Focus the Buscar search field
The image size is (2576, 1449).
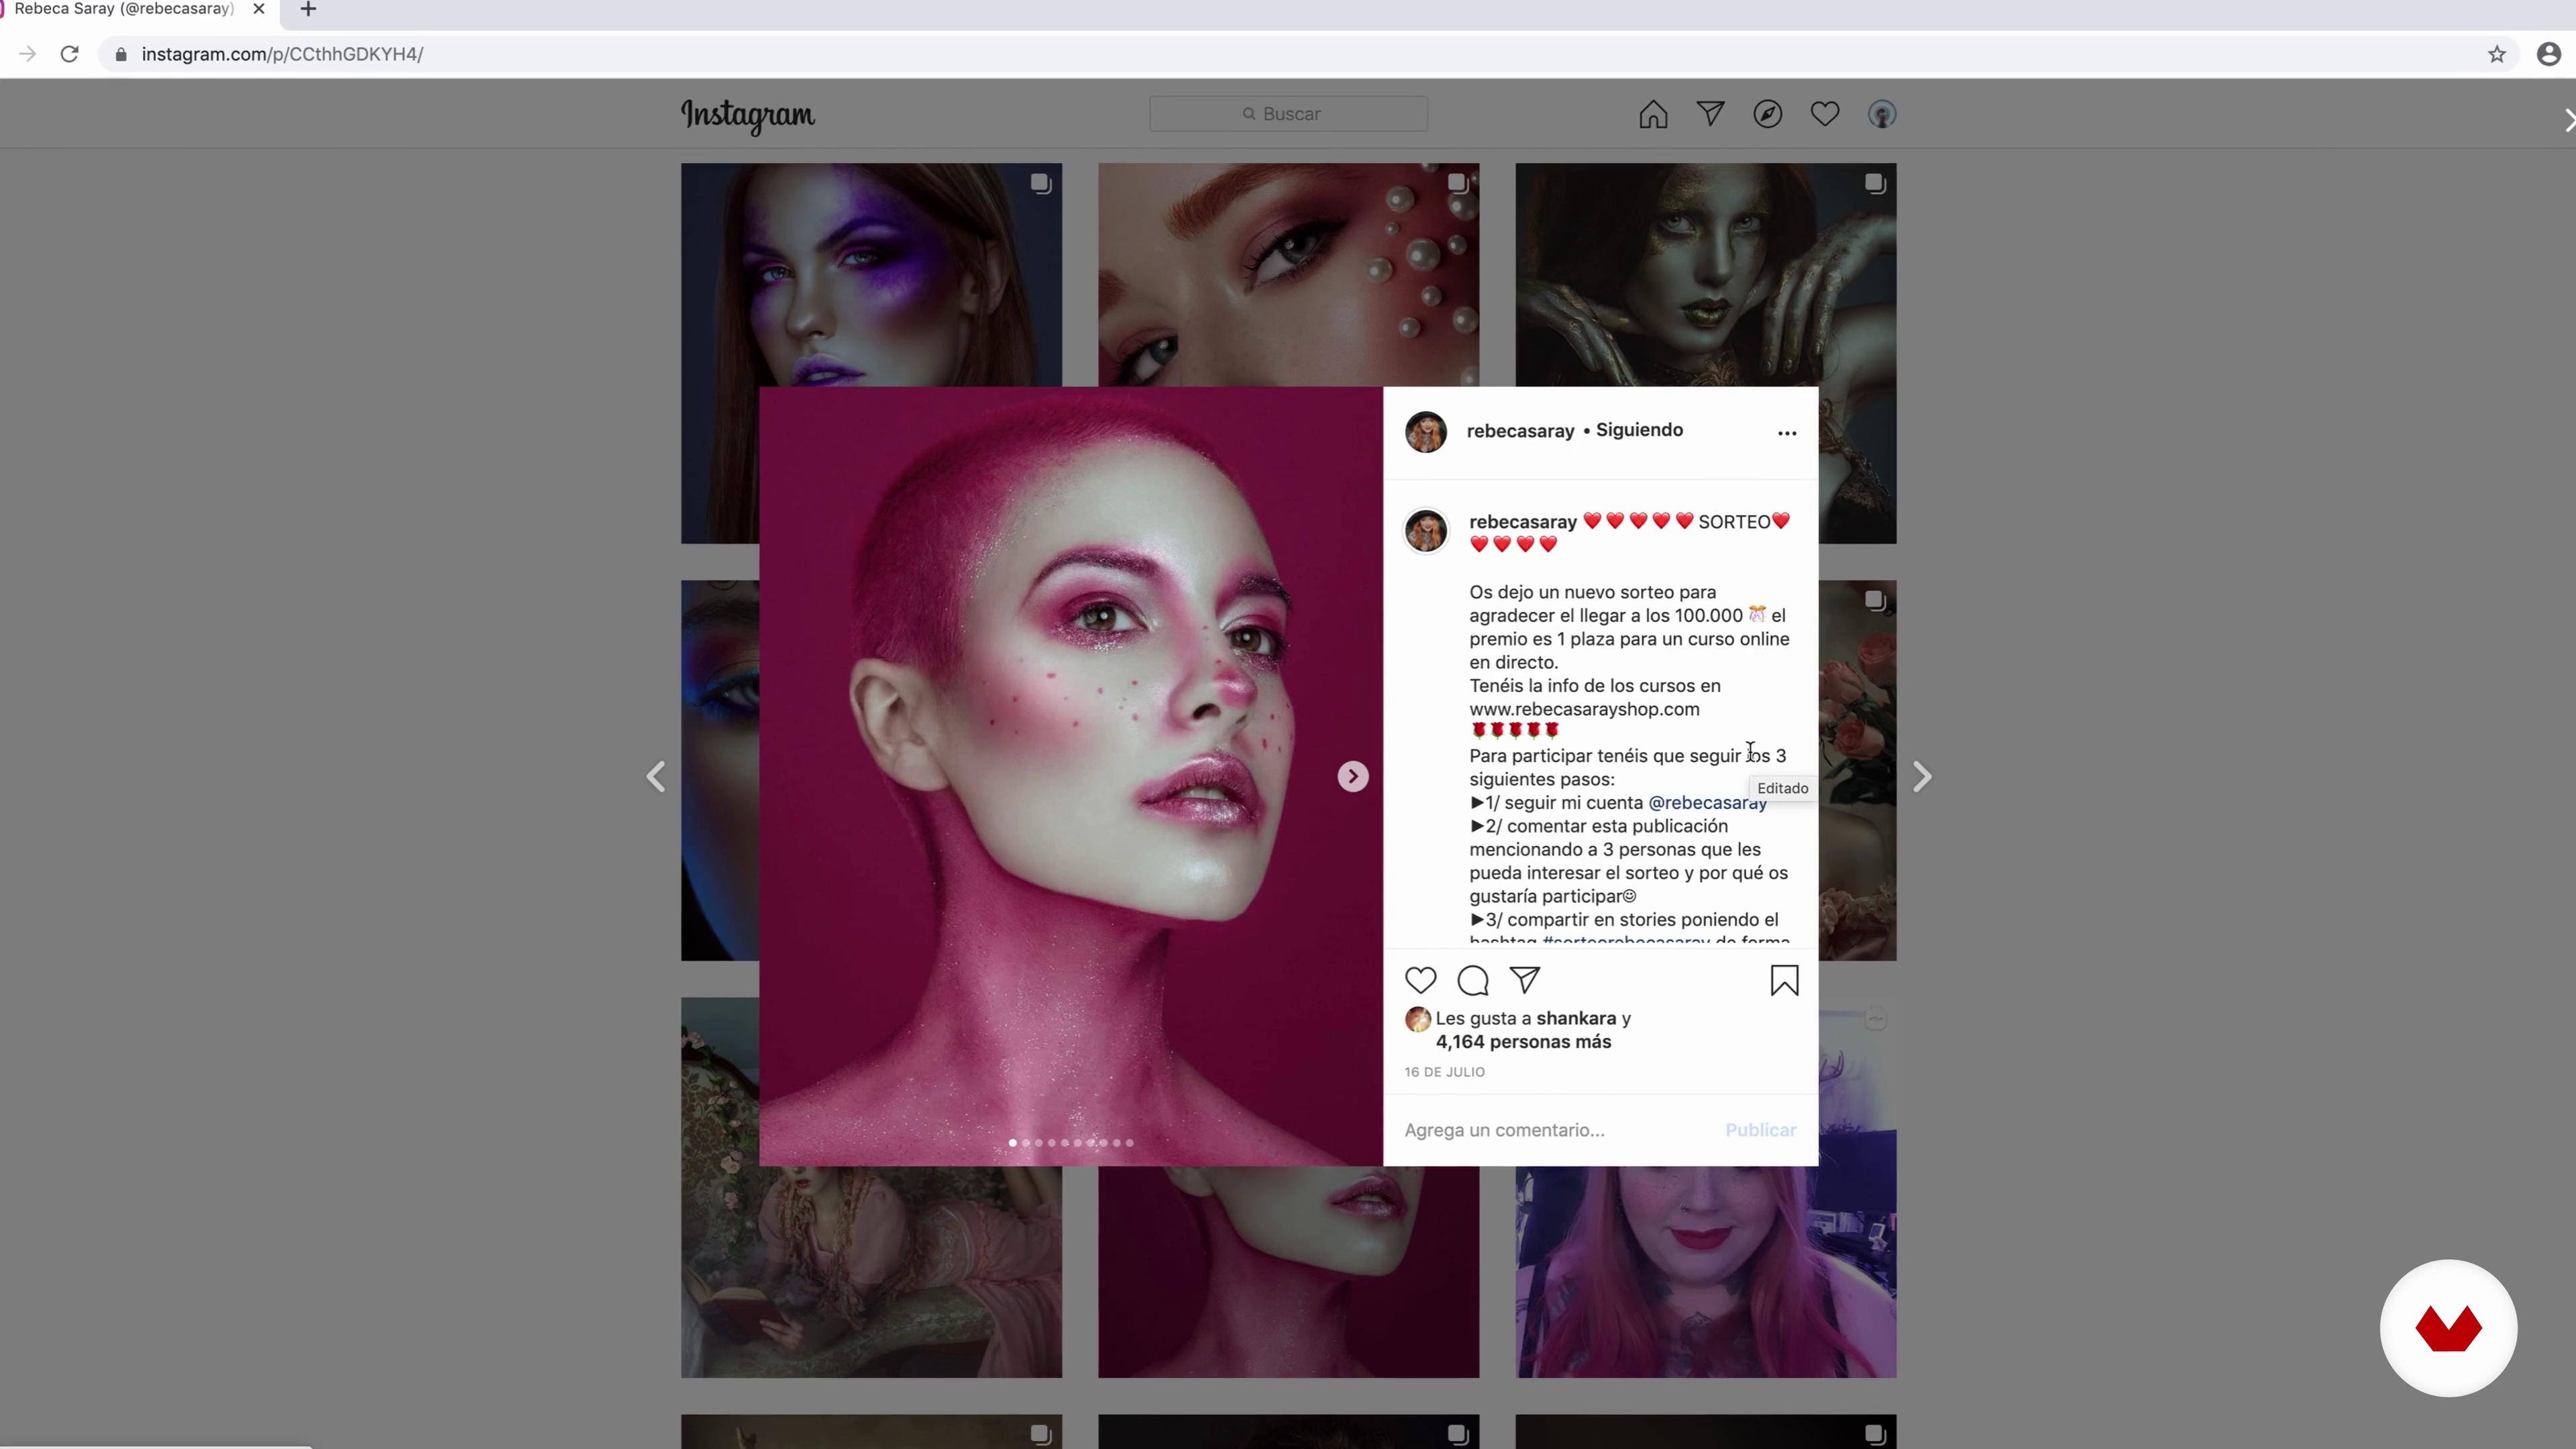coord(1288,114)
